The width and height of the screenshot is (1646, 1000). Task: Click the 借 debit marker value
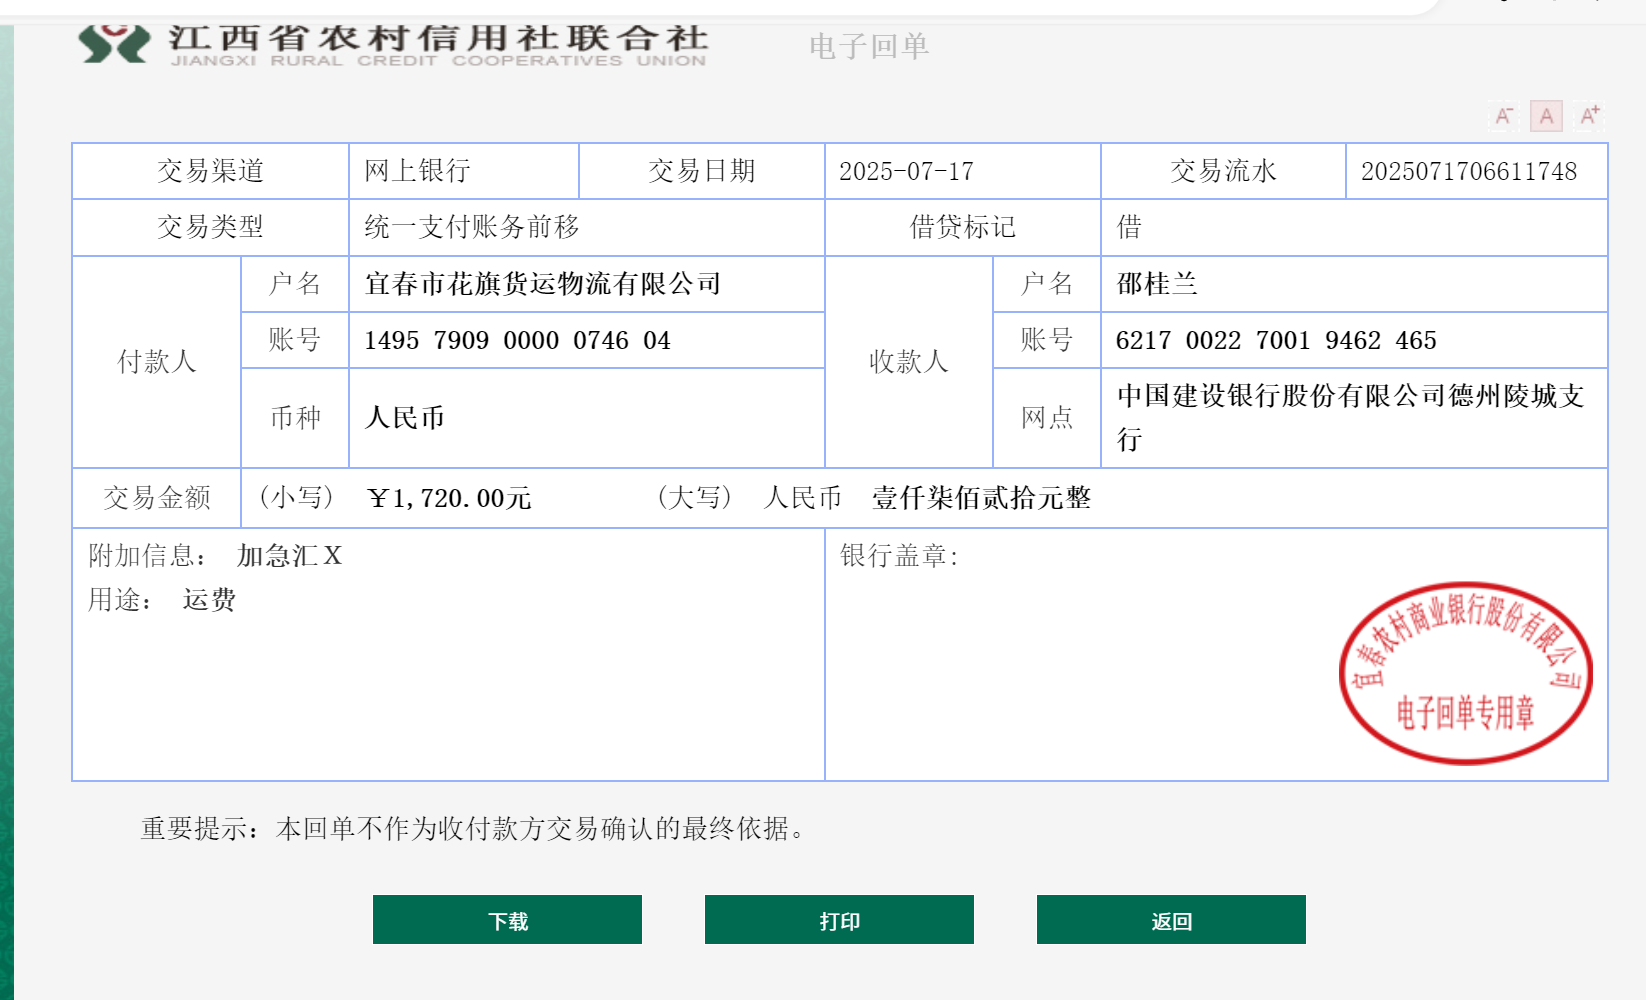pos(1129,227)
